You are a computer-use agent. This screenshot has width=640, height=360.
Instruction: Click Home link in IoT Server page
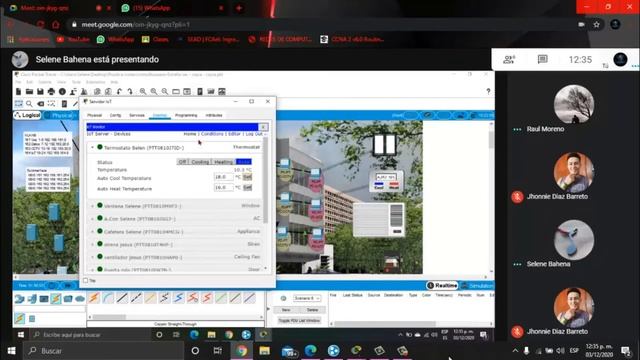(x=189, y=134)
